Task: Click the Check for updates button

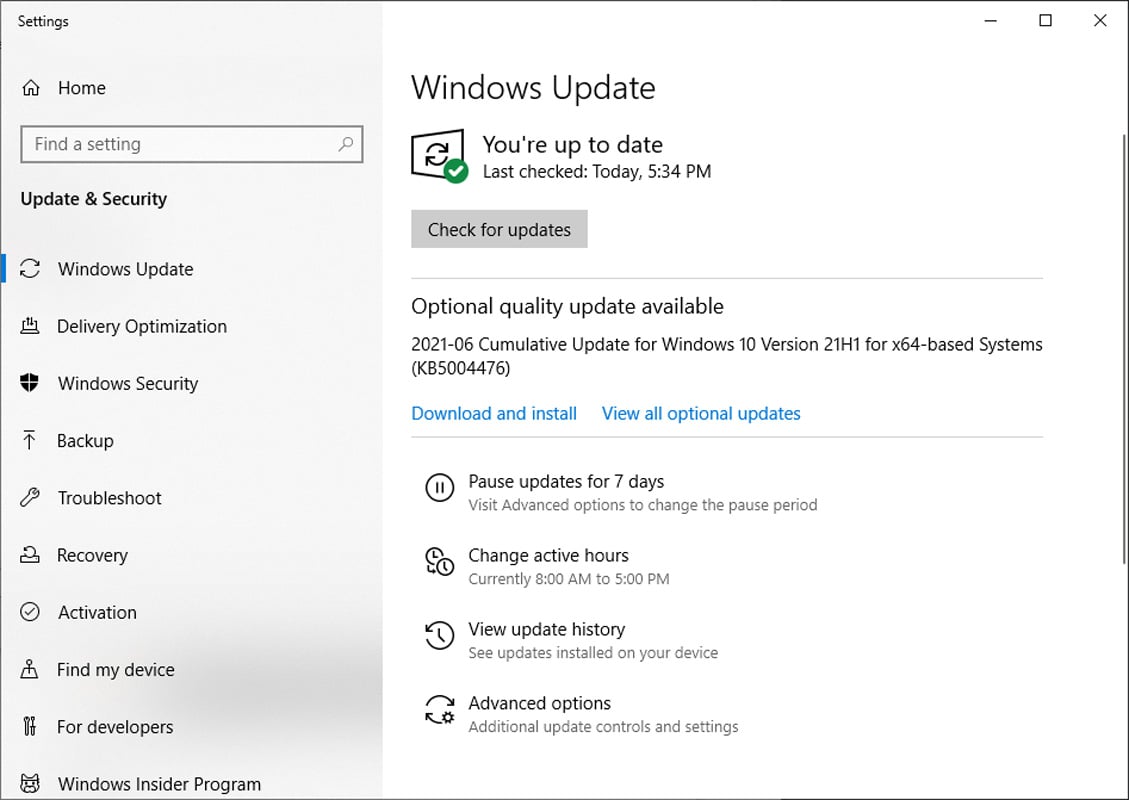Action: 499,229
